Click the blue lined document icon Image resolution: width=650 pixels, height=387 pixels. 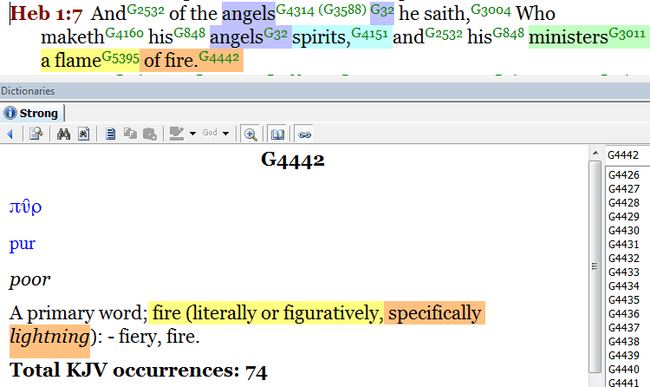(x=110, y=134)
